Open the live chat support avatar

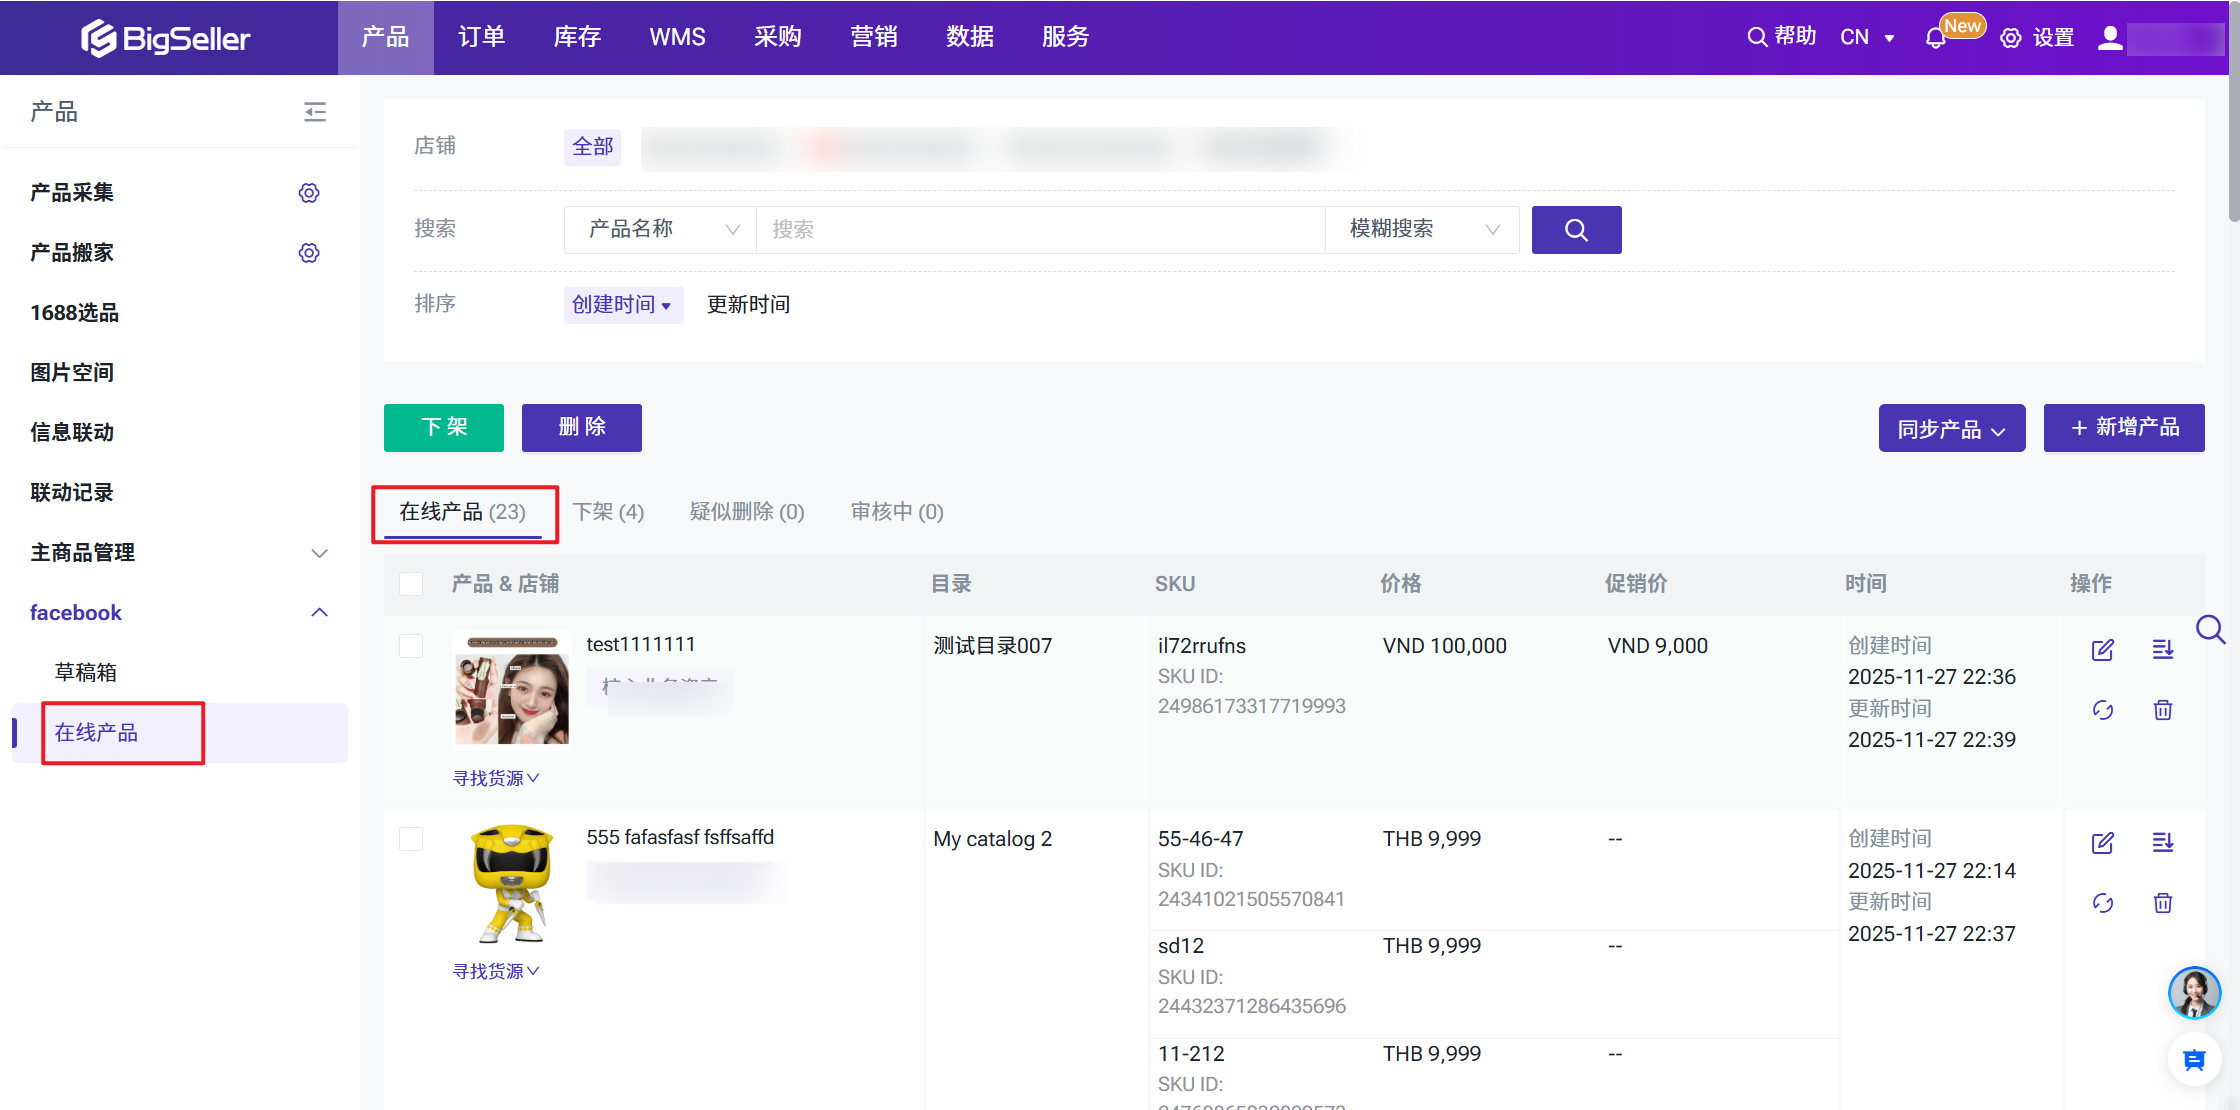click(x=2194, y=992)
